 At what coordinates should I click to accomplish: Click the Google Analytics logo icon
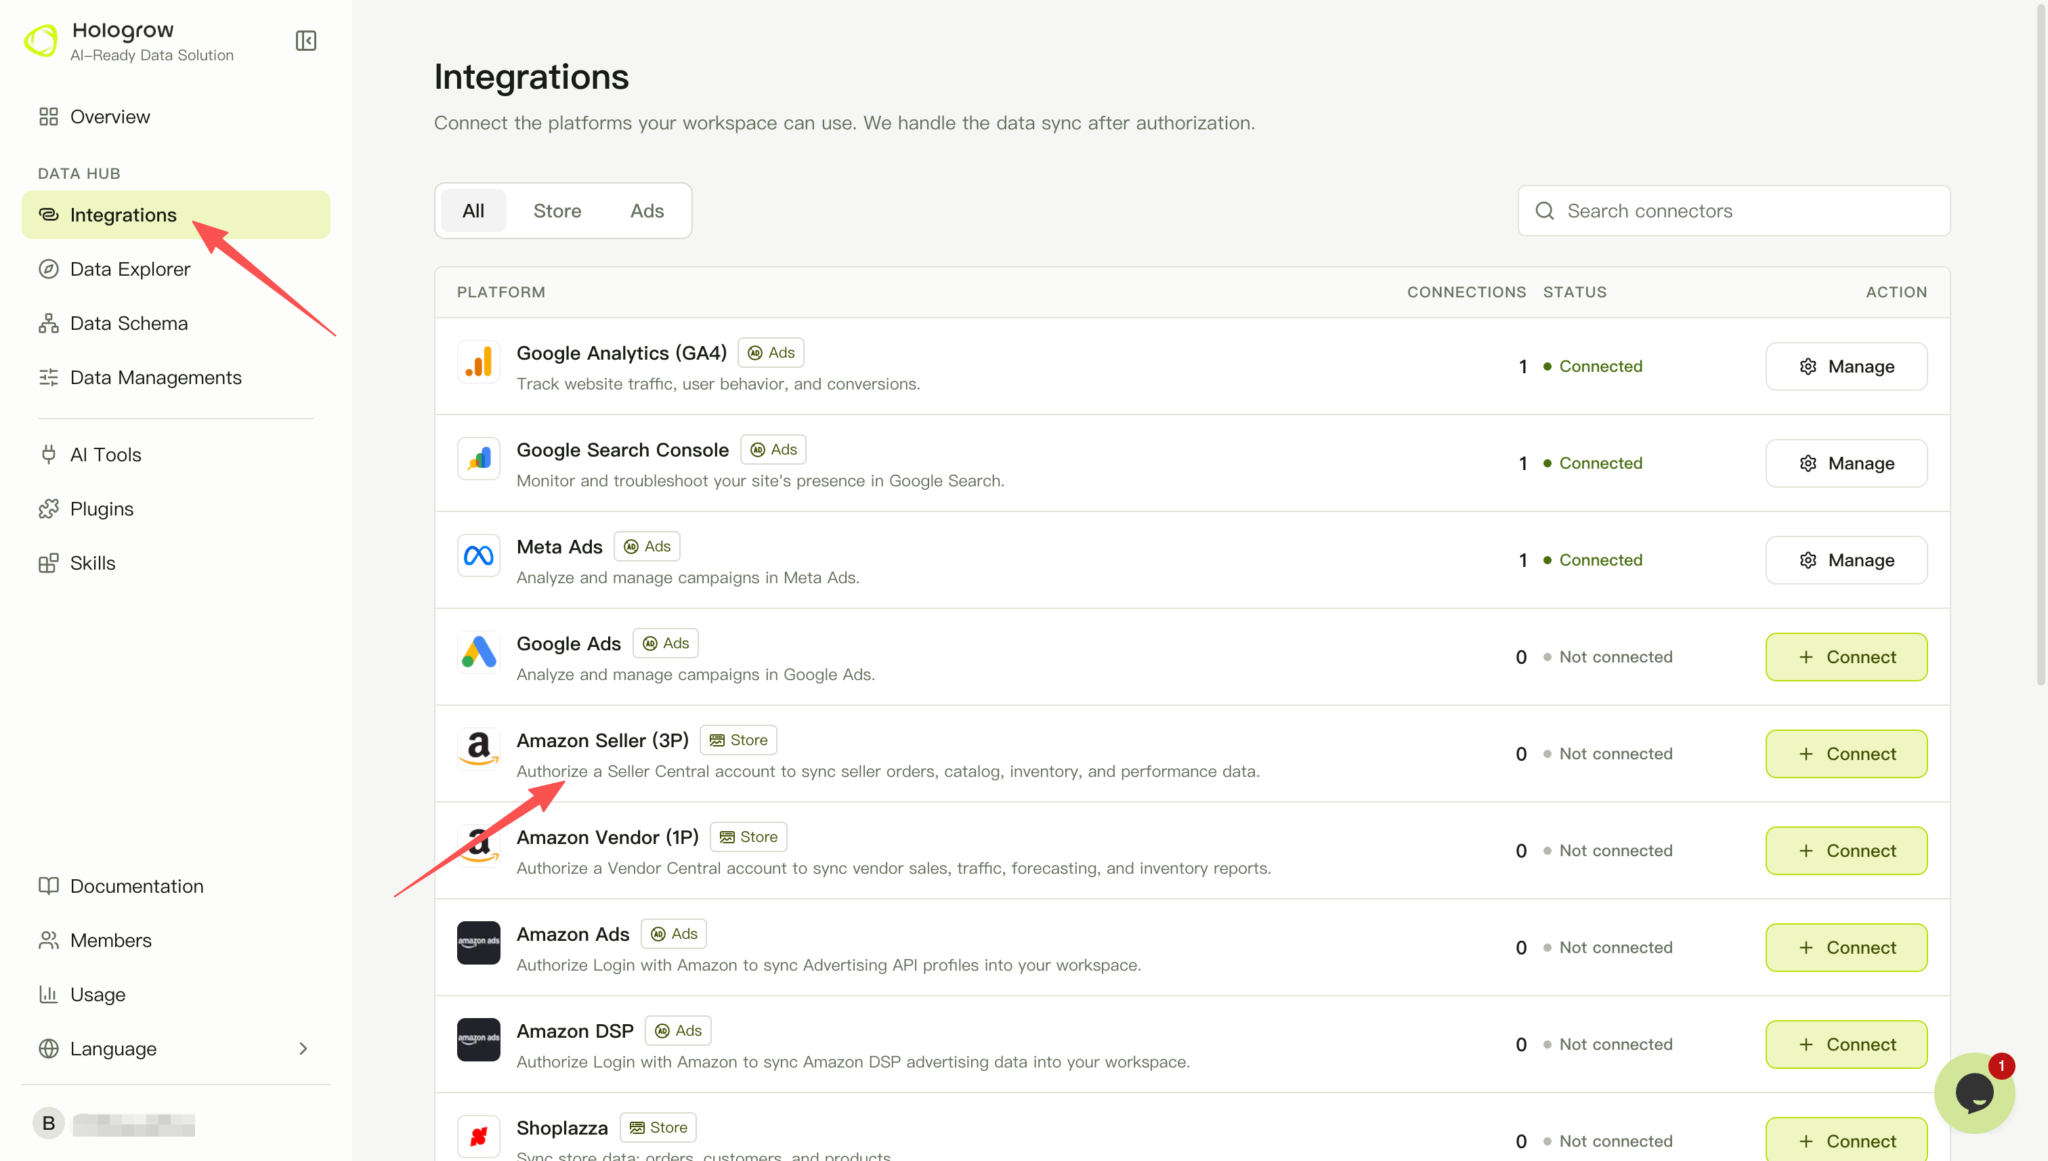pos(478,361)
